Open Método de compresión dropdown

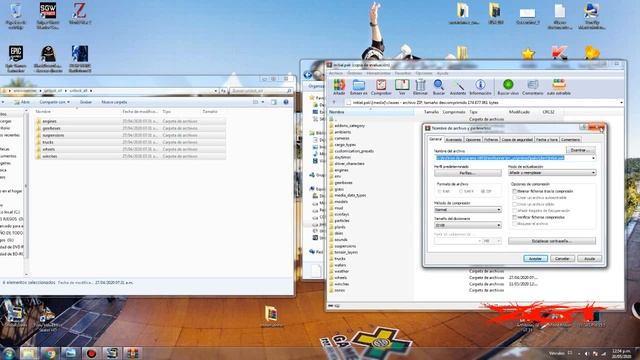pyautogui.click(x=468, y=210)
